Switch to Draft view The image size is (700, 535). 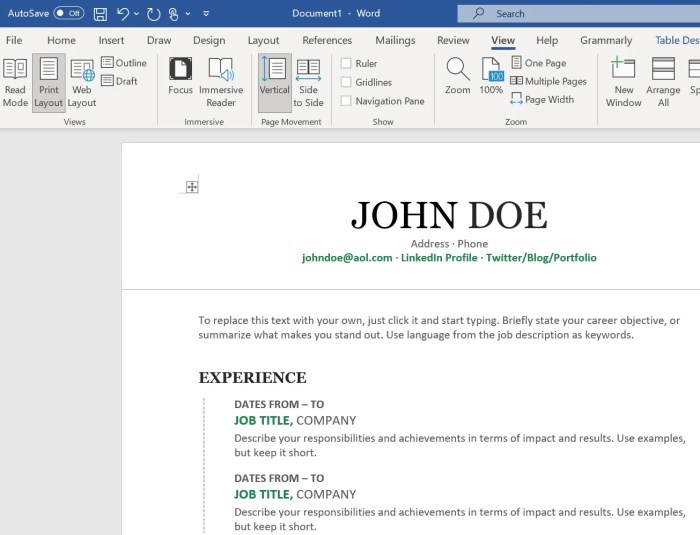point(119,81)
